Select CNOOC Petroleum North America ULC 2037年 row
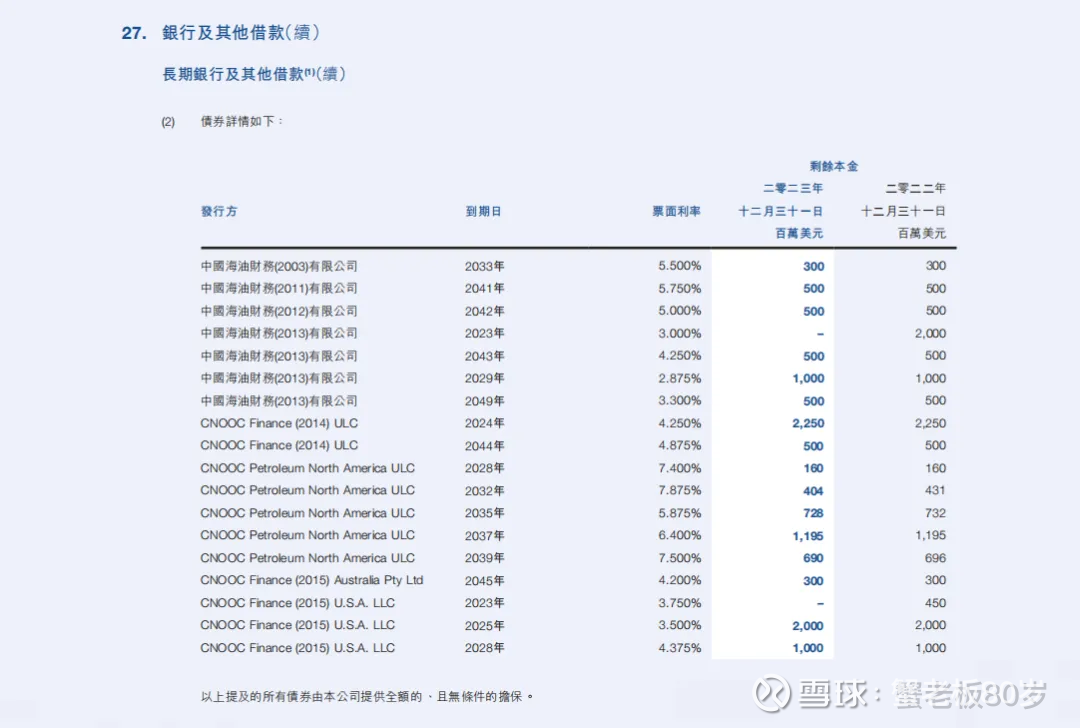The image size is (1080, 728). click(307, 535)
